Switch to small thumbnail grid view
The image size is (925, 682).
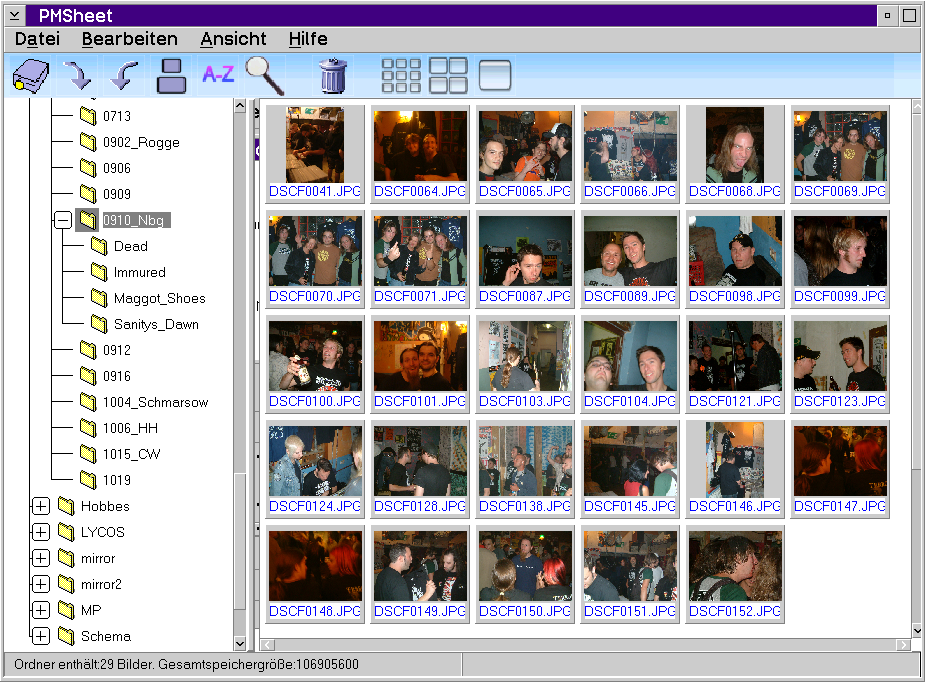pos(401,76)
